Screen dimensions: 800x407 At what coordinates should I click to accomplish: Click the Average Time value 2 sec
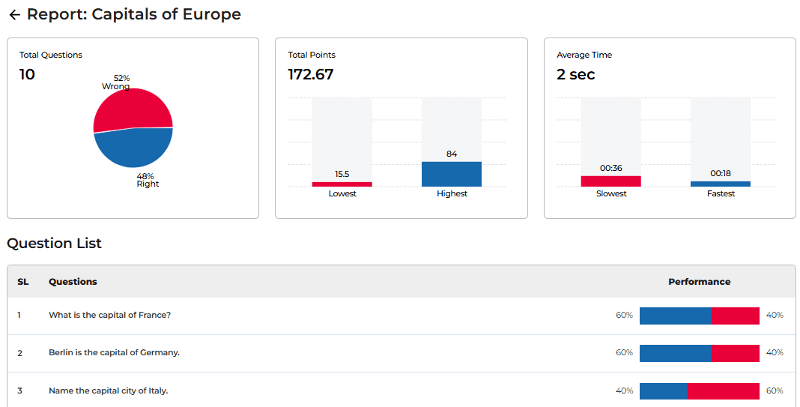coord(575,74)
